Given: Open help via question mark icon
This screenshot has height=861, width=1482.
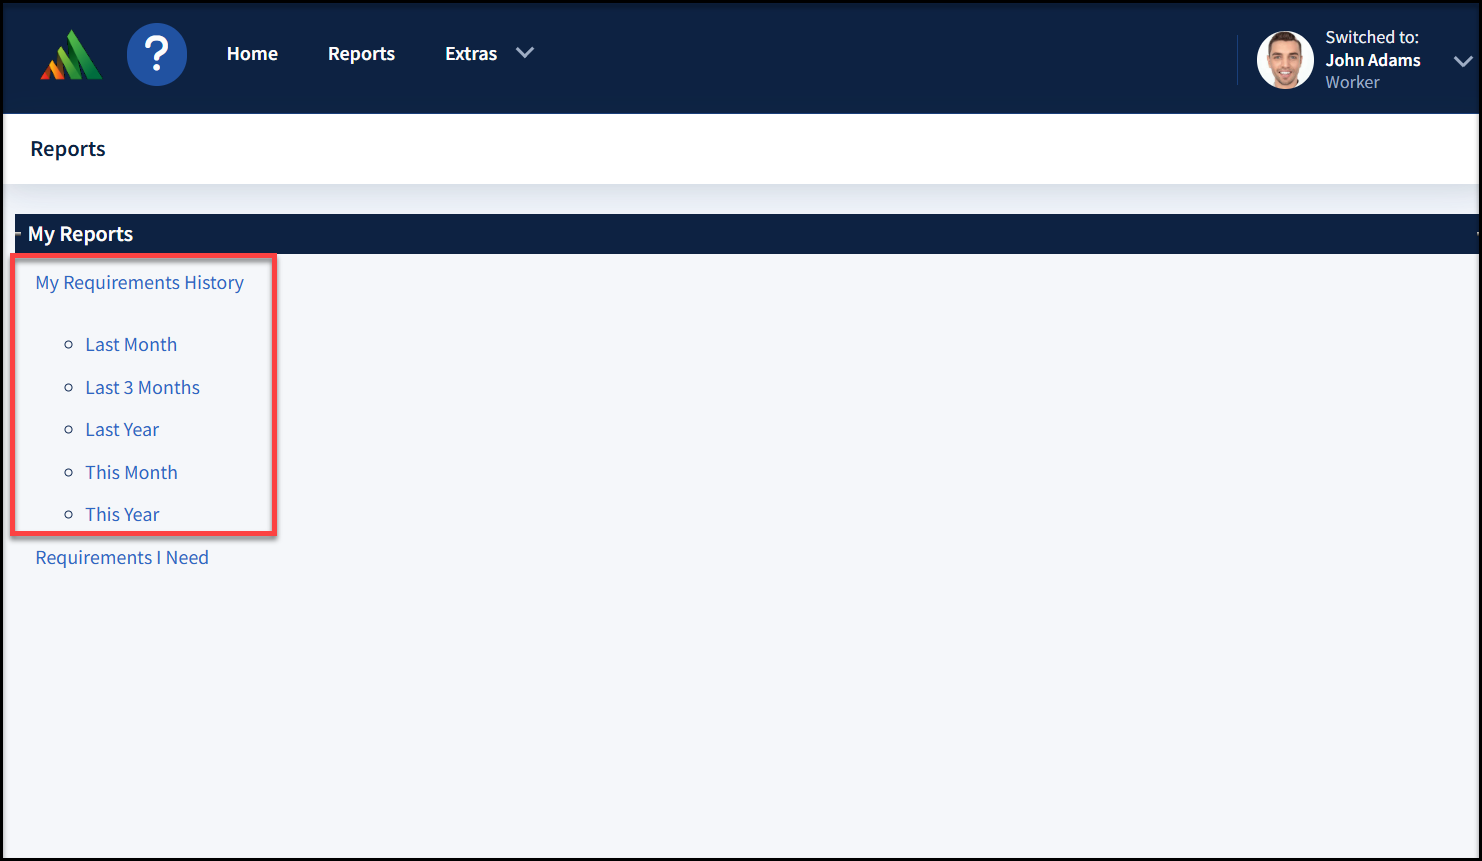Looking at the screenshot, I should click(157, 54).
